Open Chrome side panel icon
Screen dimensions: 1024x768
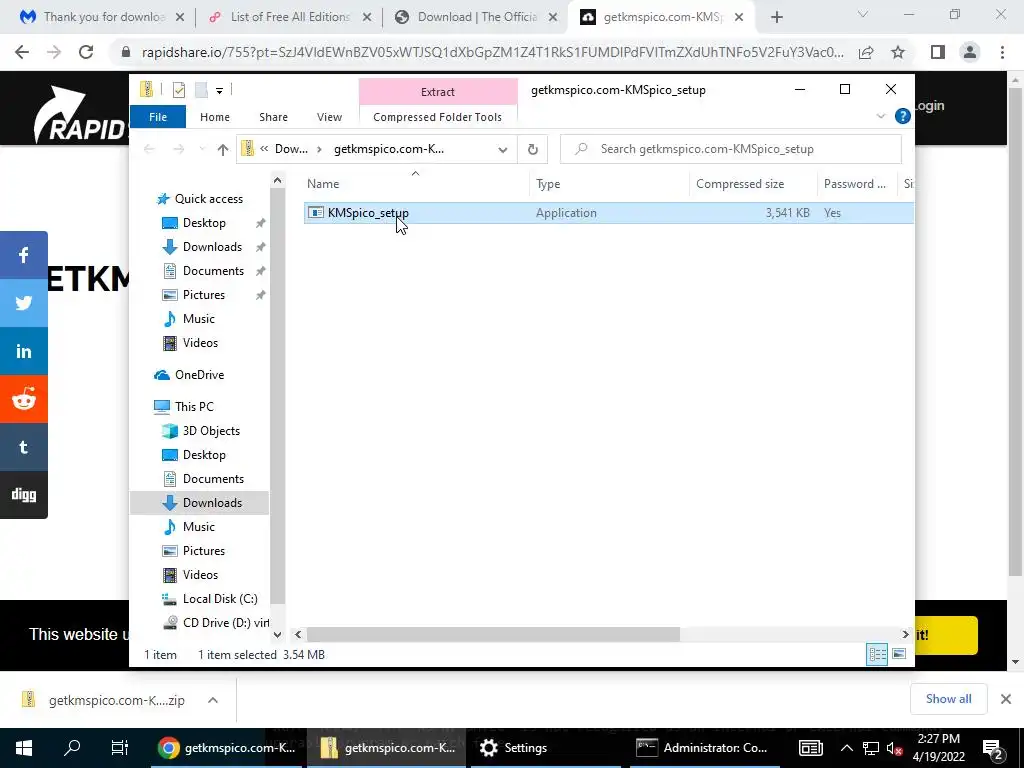(x=938, y=52)
